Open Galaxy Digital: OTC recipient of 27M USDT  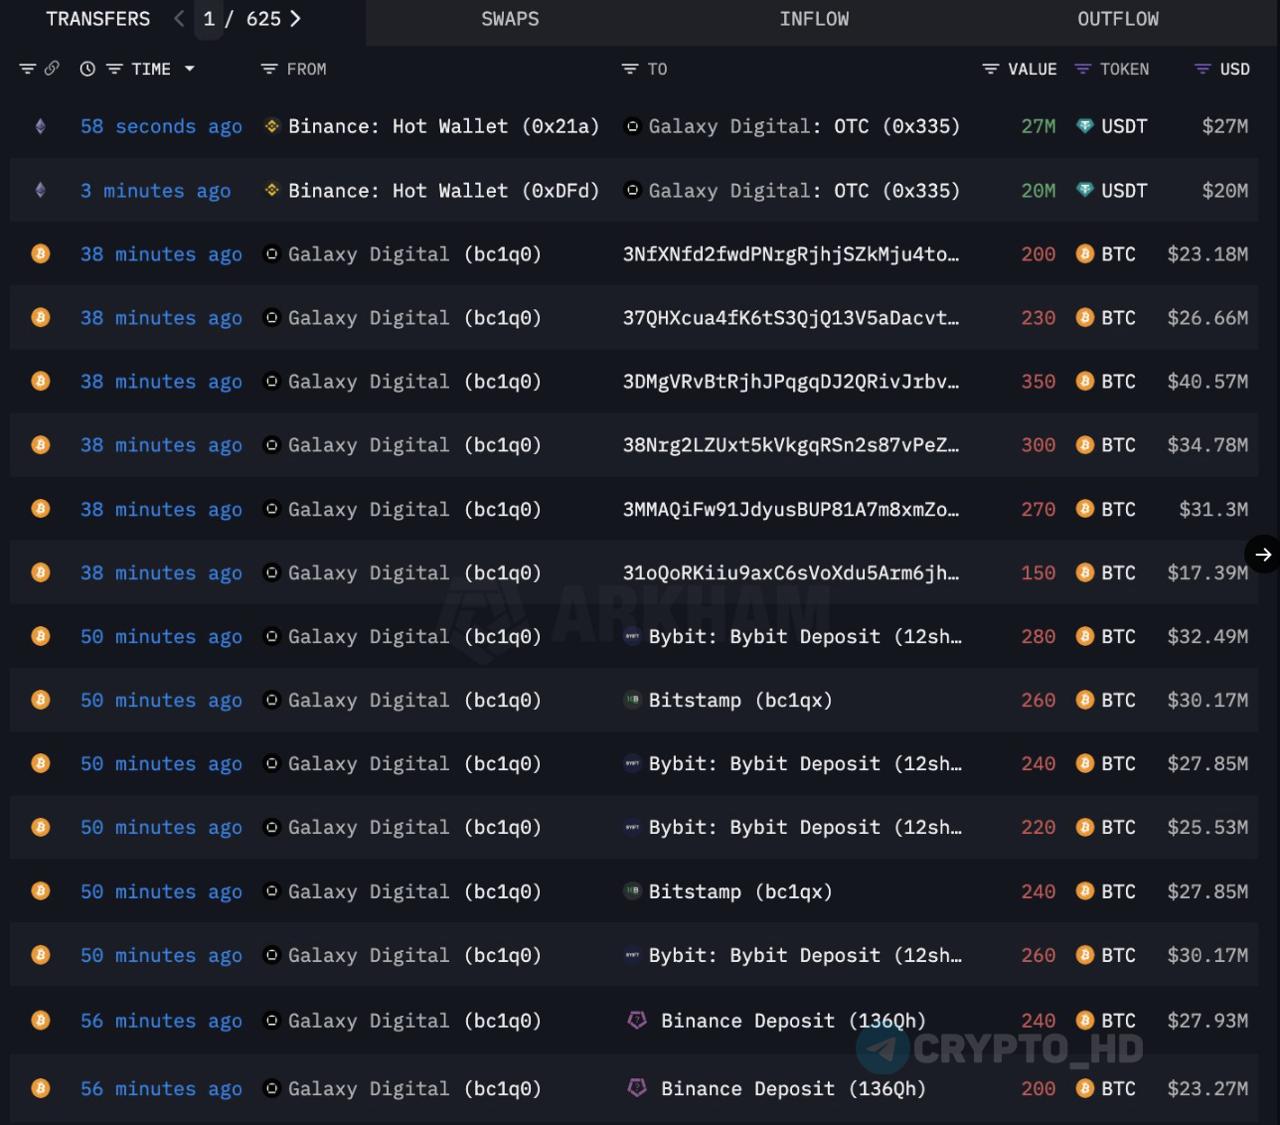click(x=804, y=127)
